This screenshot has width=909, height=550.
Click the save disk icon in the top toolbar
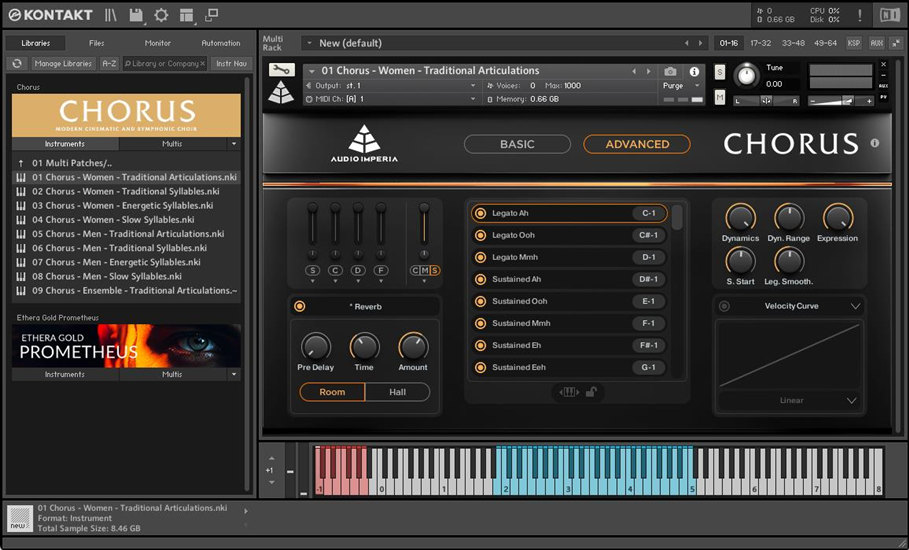tap(136, 15)
